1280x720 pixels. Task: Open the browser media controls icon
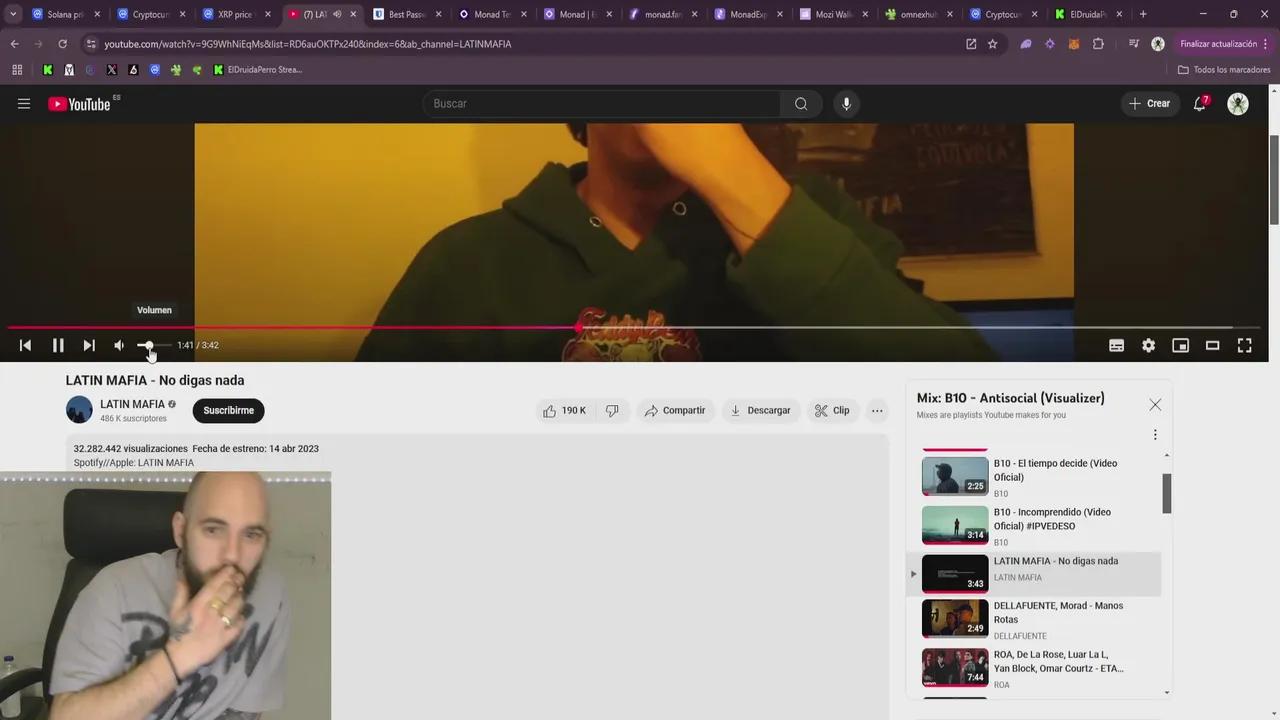(x=1133, y=44)
